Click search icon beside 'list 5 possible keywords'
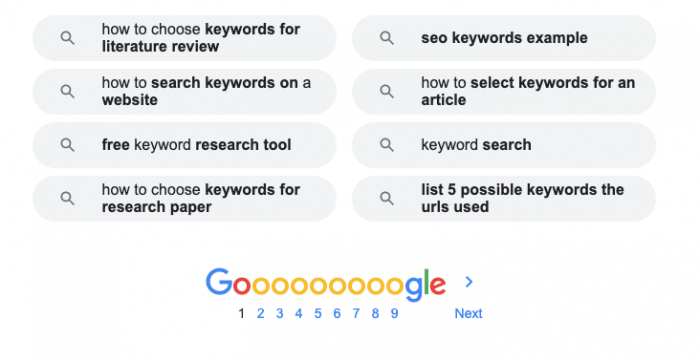The image size is (700, 362). (387, 198)
